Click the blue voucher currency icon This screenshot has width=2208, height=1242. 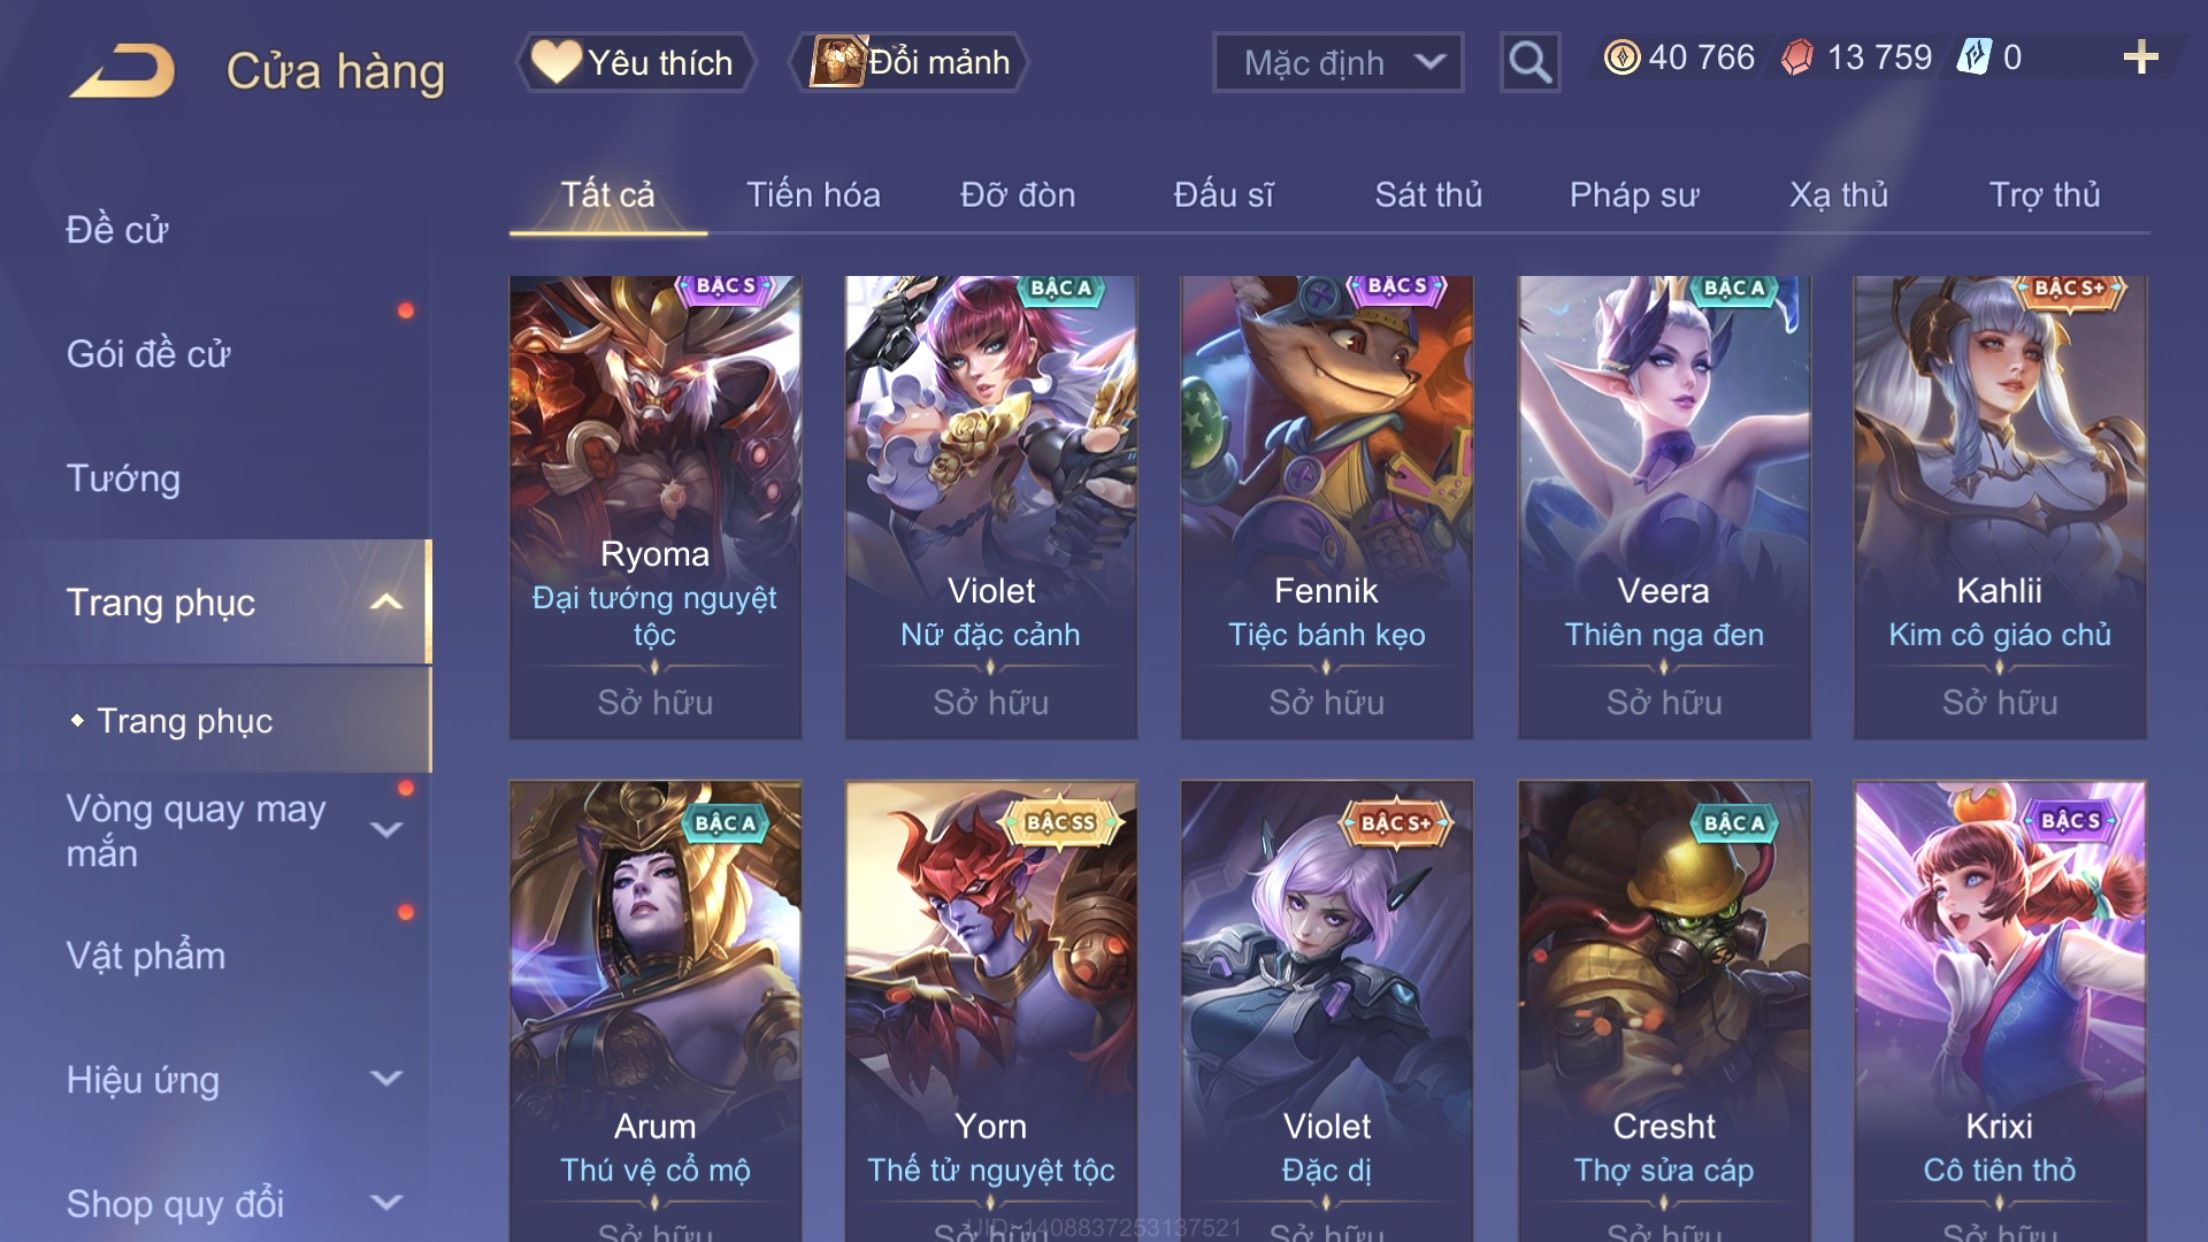[x=1974, y=57]
